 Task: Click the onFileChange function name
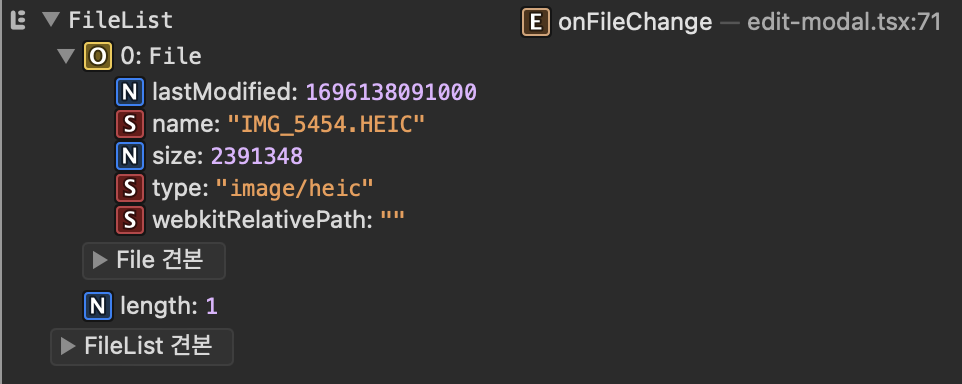pyautogui.click(x=635, y=23)
